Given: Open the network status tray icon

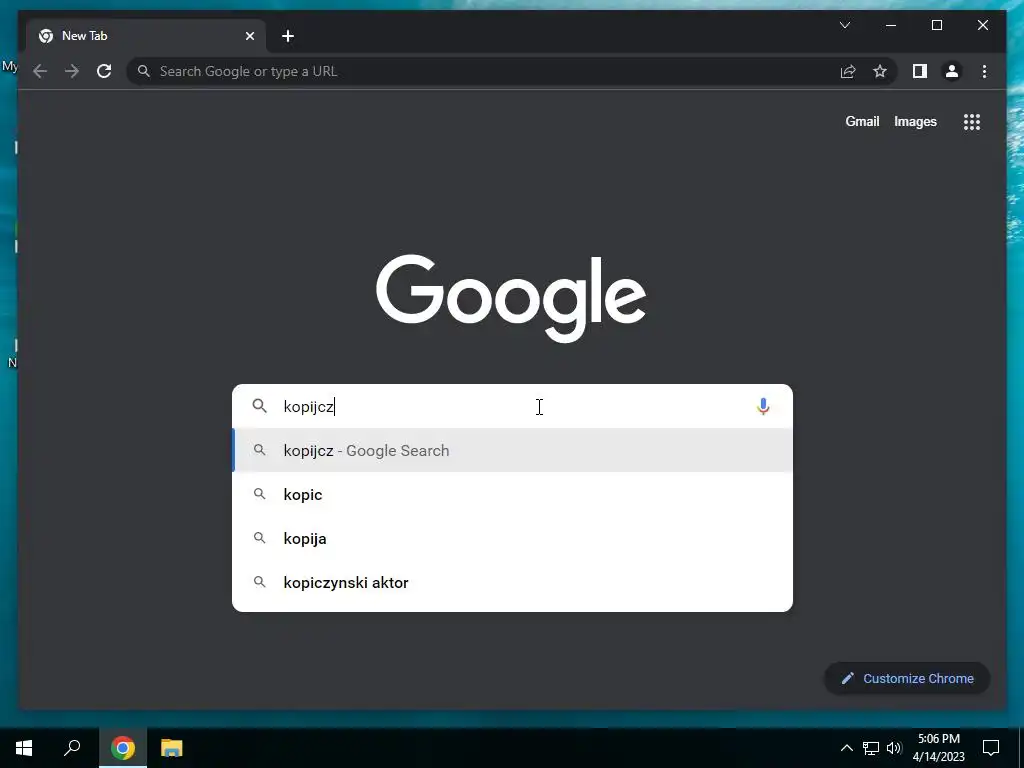Looking at the screenshot, I should [x=871, y=748].
